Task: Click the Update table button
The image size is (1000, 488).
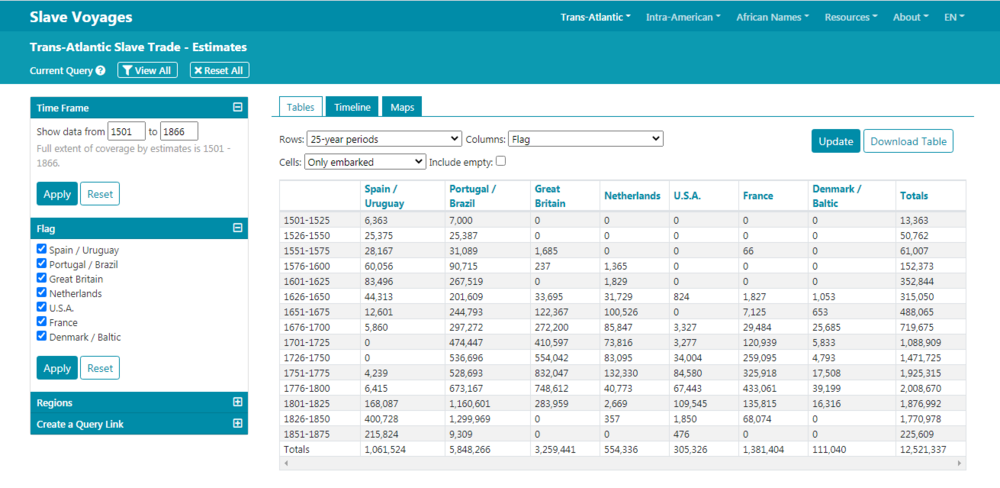Action: [835, 141]
